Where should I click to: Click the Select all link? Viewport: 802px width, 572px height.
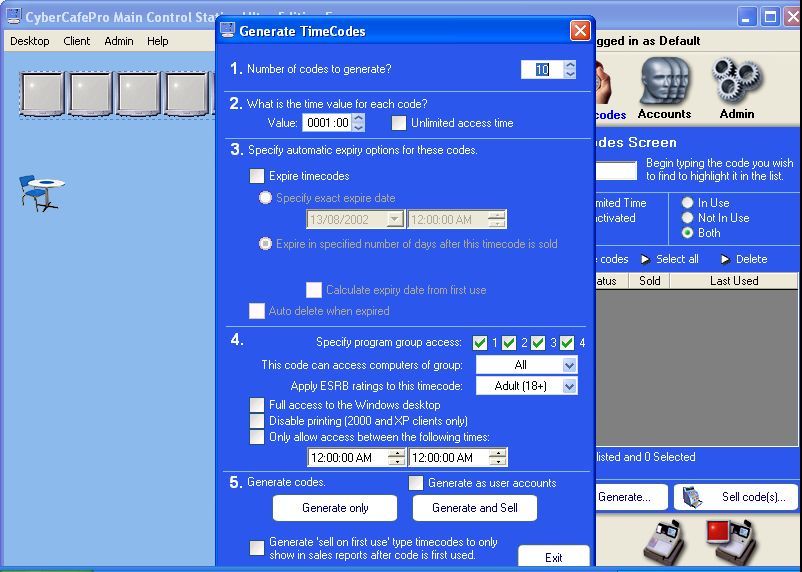pyautogui.click(x=677, y=259)
